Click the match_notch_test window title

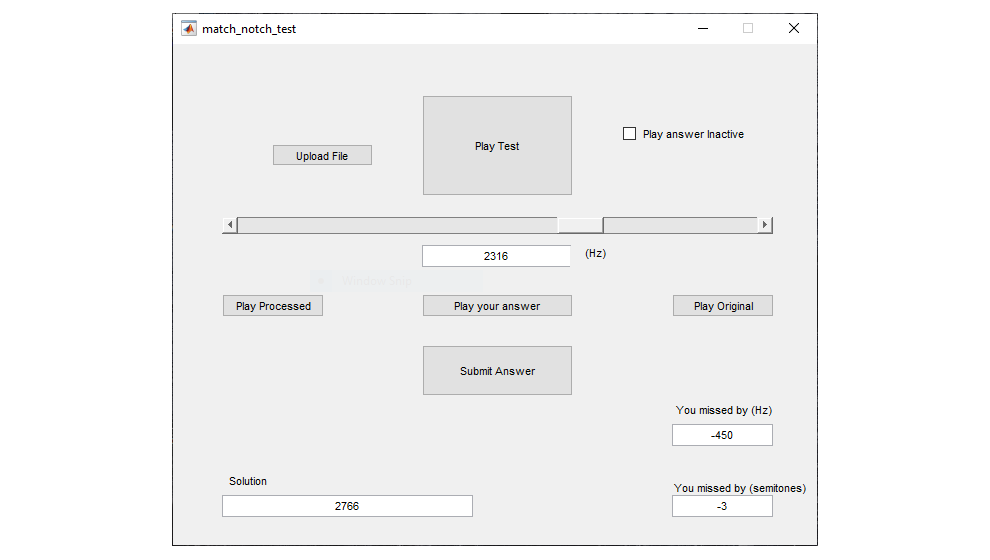click(249, 29)
